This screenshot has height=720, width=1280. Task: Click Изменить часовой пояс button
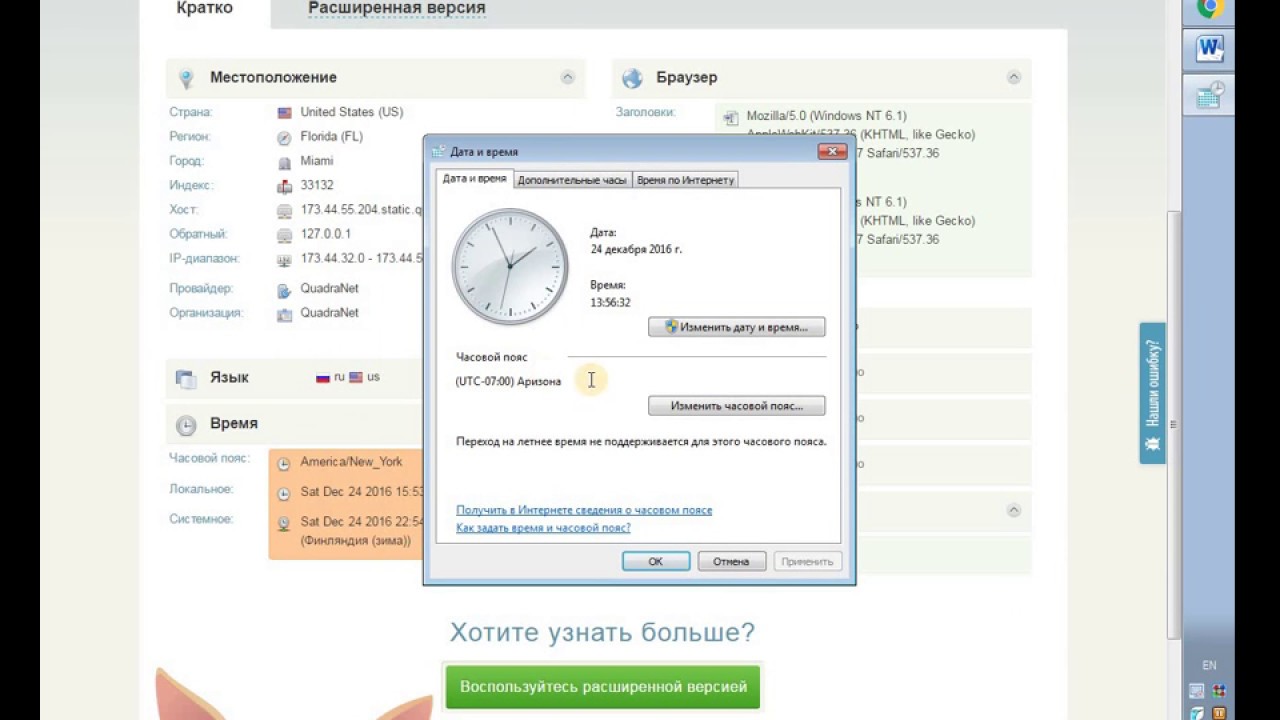click(737, 407)
